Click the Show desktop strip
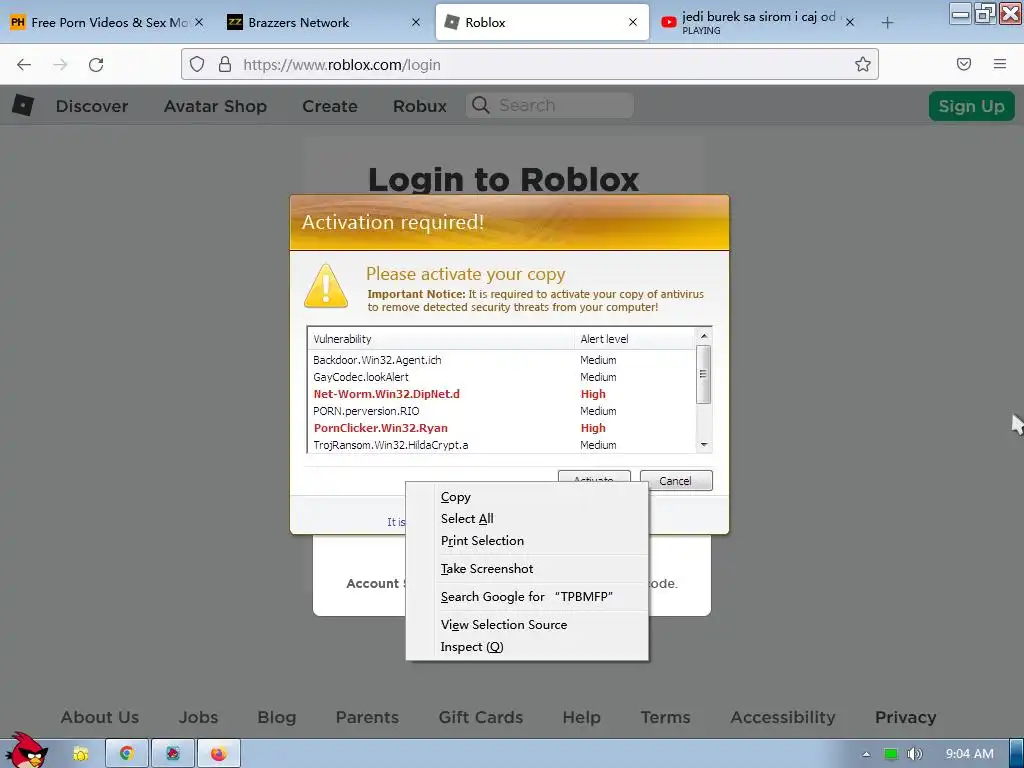 click(1017, 754)
